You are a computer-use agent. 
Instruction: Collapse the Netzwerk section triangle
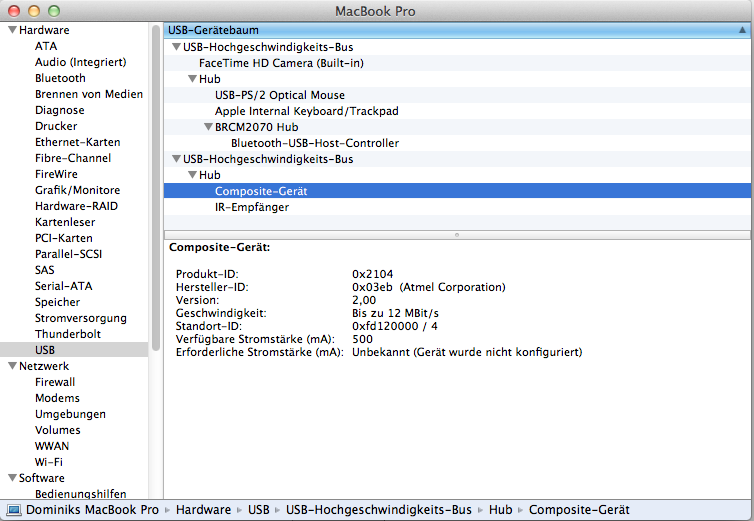pos(13,366)
